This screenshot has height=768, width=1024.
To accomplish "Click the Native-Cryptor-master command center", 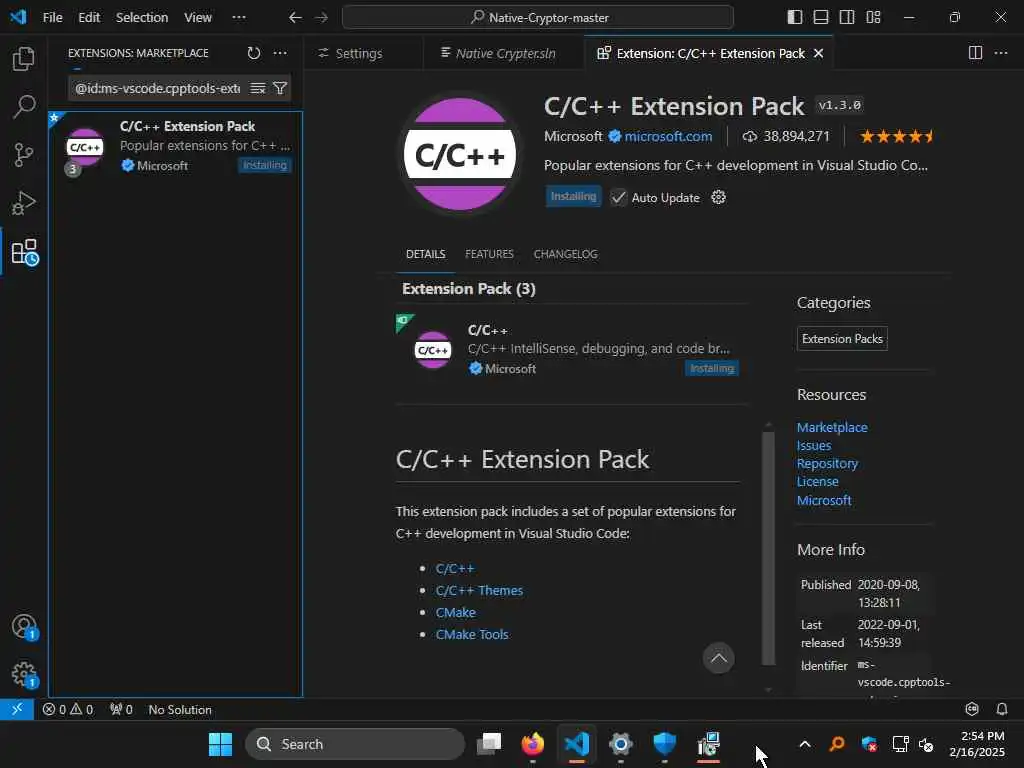I will coord(537,18).
